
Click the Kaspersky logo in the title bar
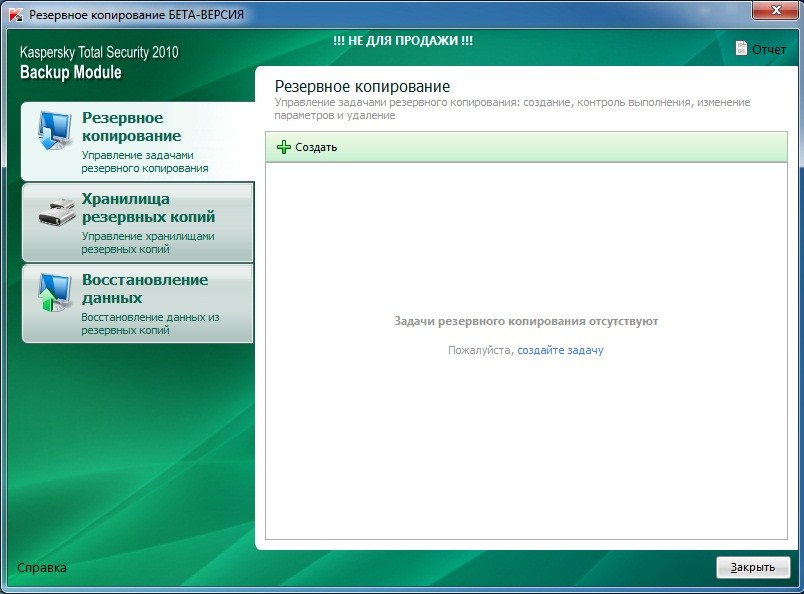pos(16,14)
